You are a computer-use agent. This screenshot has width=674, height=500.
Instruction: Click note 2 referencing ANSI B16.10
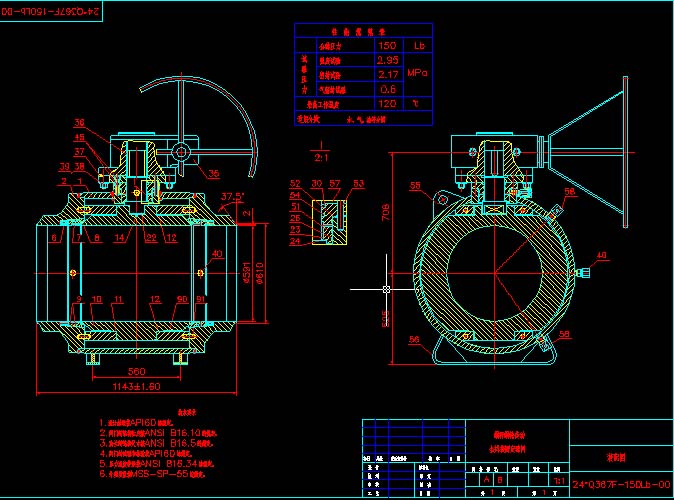[x=158, y=433]
